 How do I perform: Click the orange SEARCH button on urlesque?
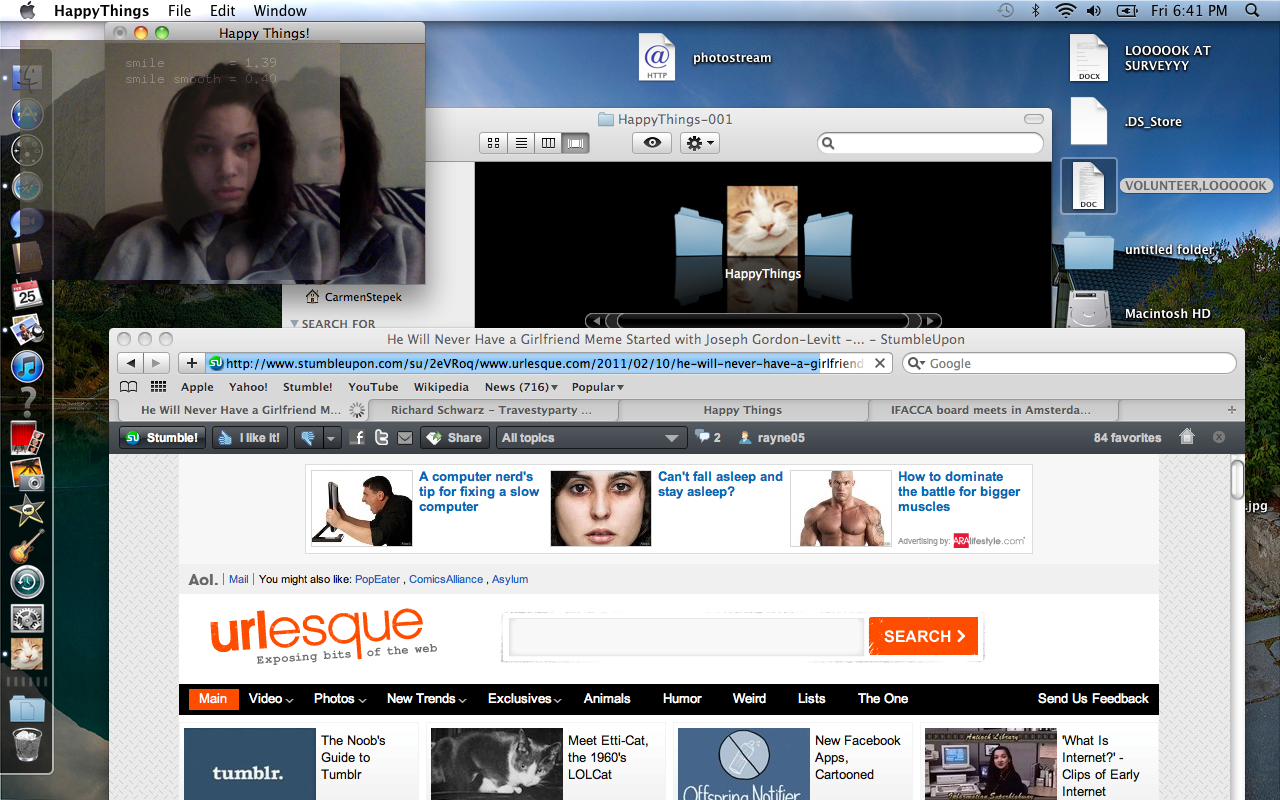coord(923,636)
